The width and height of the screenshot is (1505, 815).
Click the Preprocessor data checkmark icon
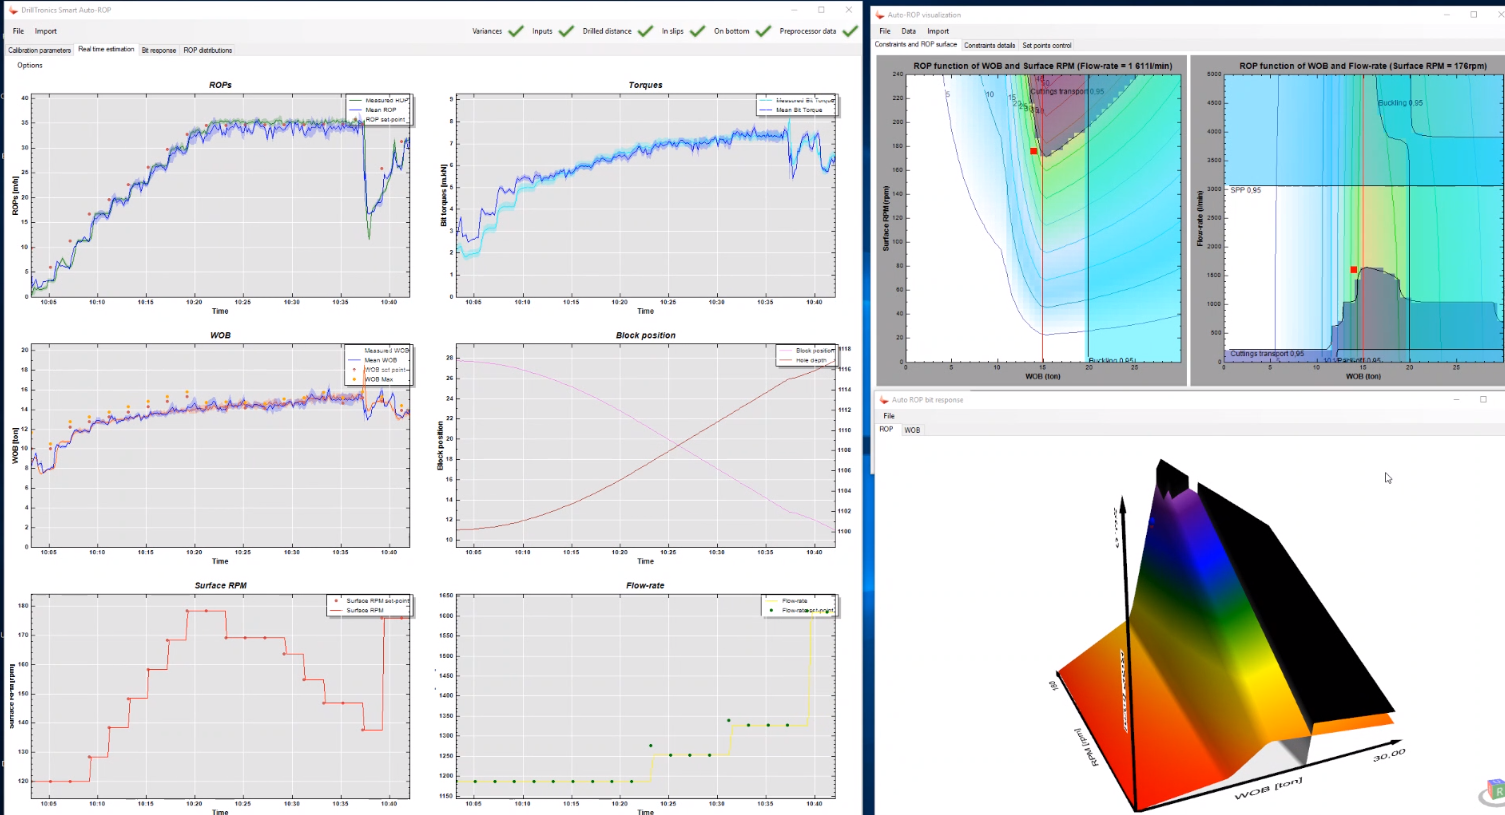point(850,31)
